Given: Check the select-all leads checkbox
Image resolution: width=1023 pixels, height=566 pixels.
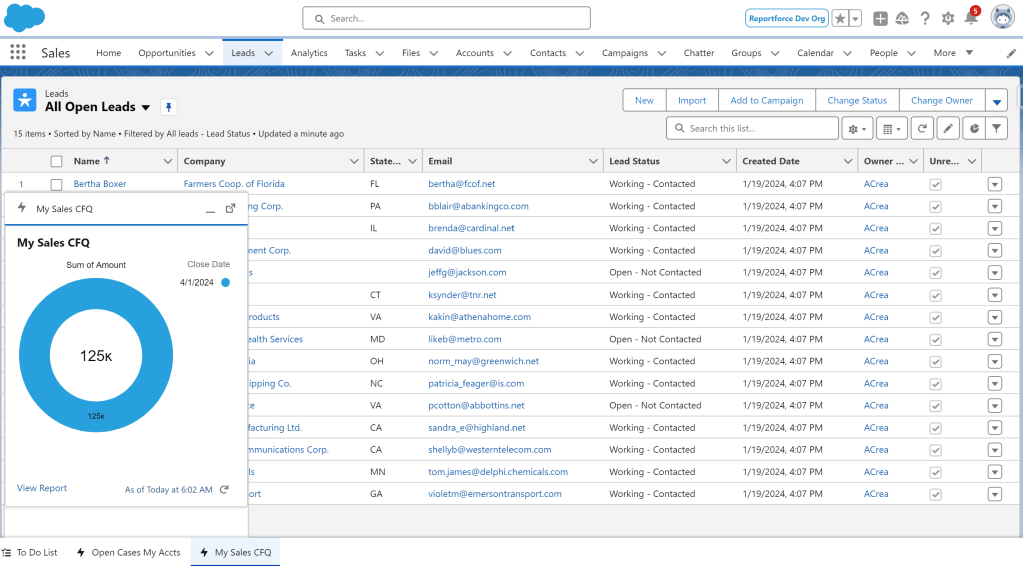Looking at the screenshot, I should tap(57, 161).
